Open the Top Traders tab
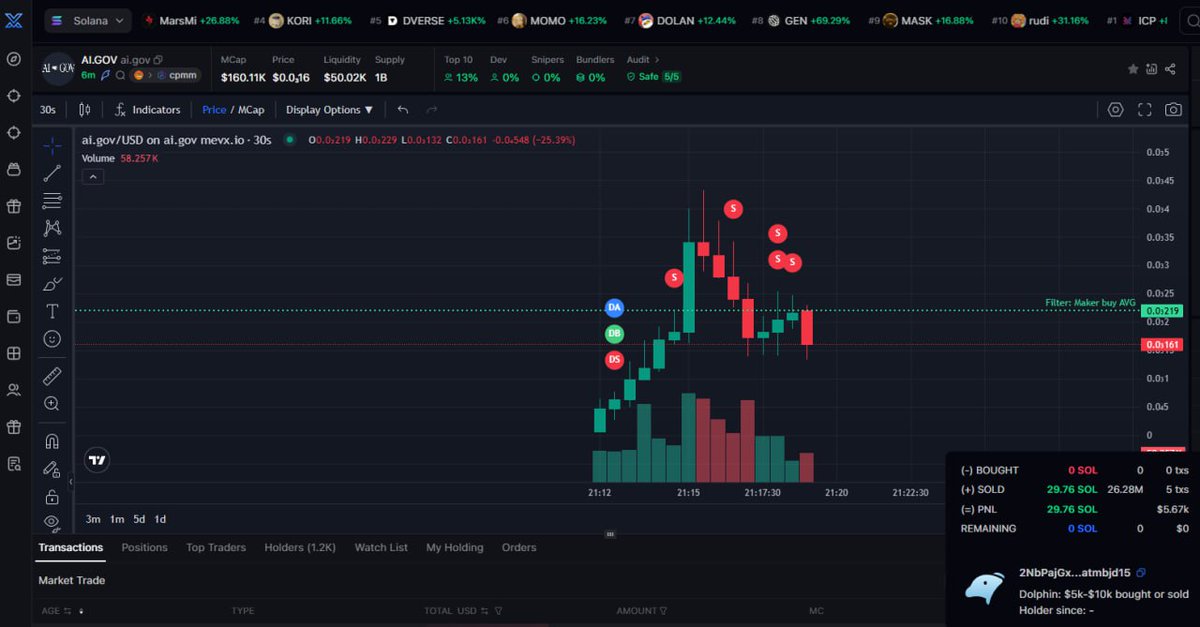The image size is (1200, 627). click(x=216, y=547)
